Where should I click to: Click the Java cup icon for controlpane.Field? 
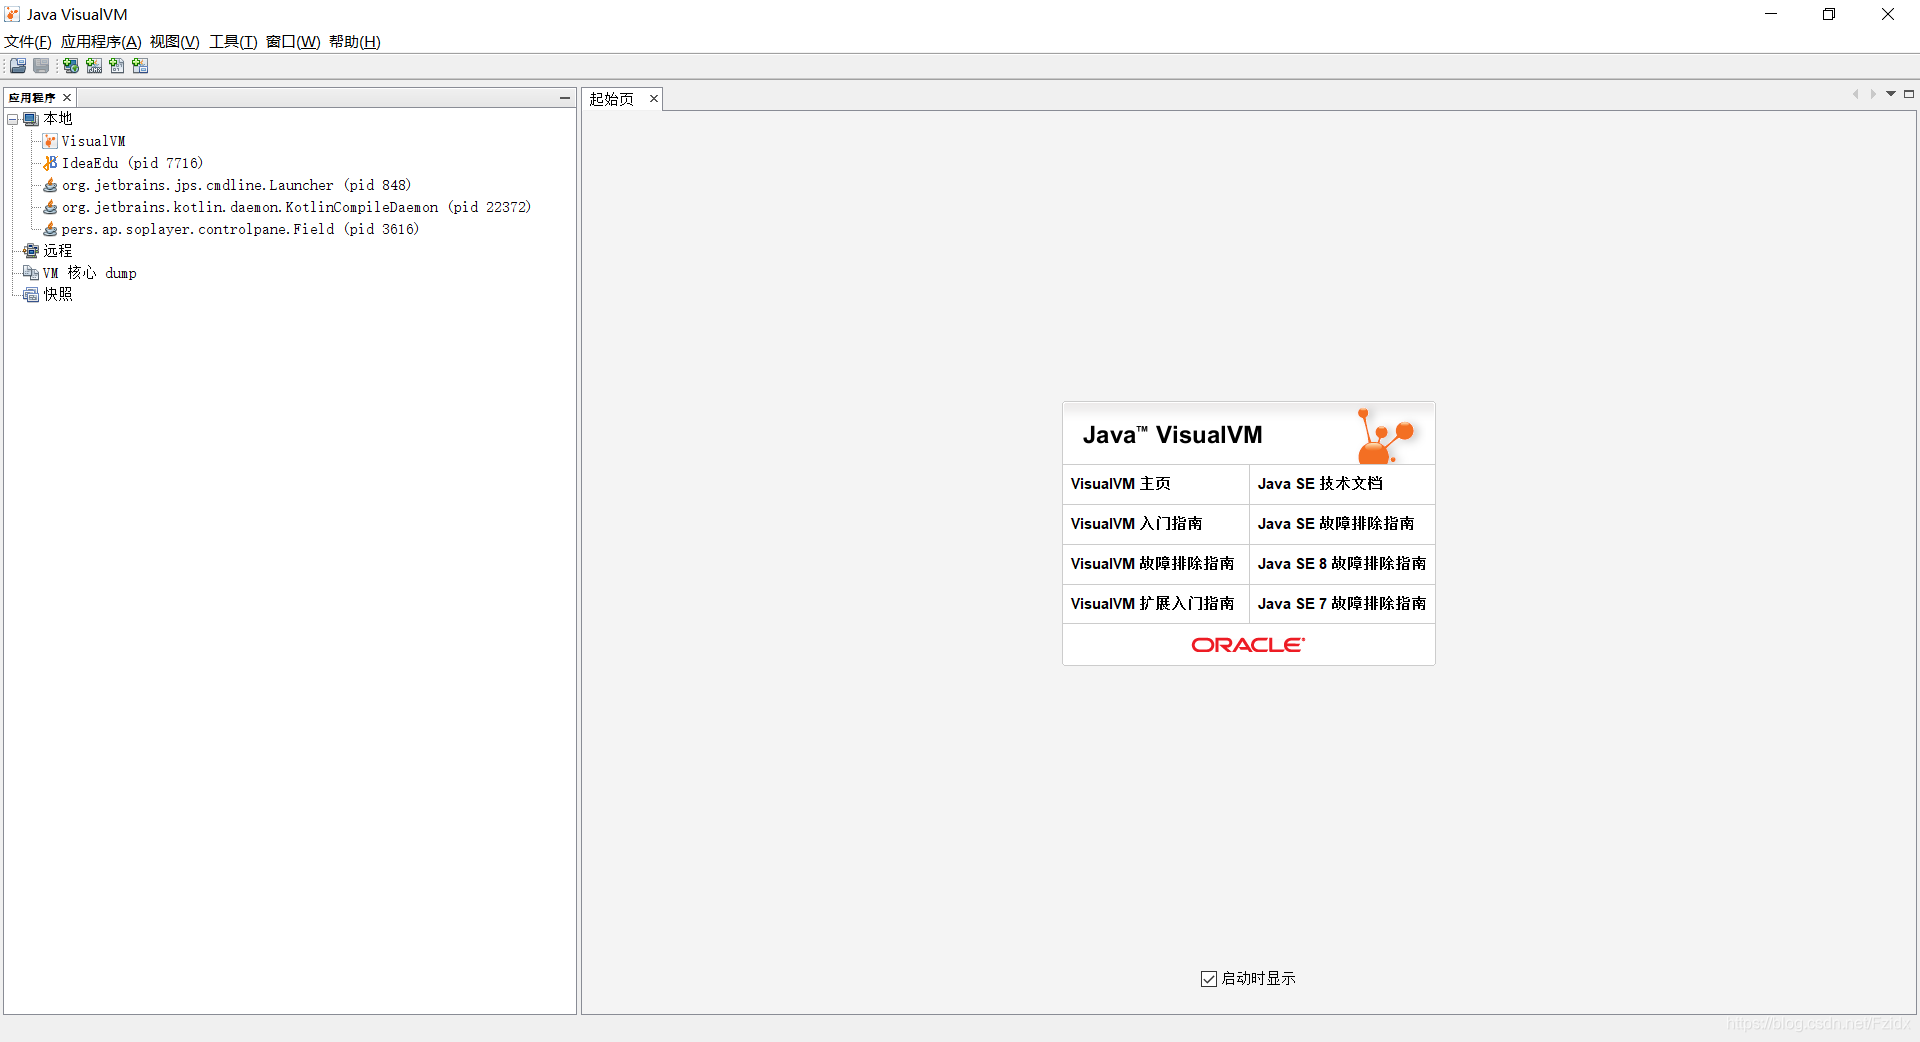[x=50, y=229]
